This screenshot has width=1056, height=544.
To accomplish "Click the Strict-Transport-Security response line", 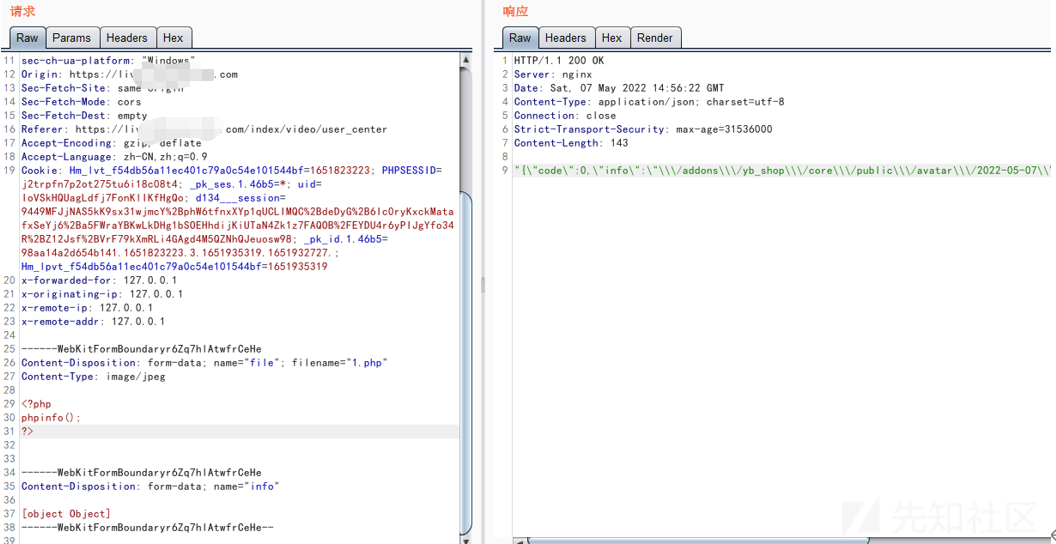I will click(x=643, y=129).
